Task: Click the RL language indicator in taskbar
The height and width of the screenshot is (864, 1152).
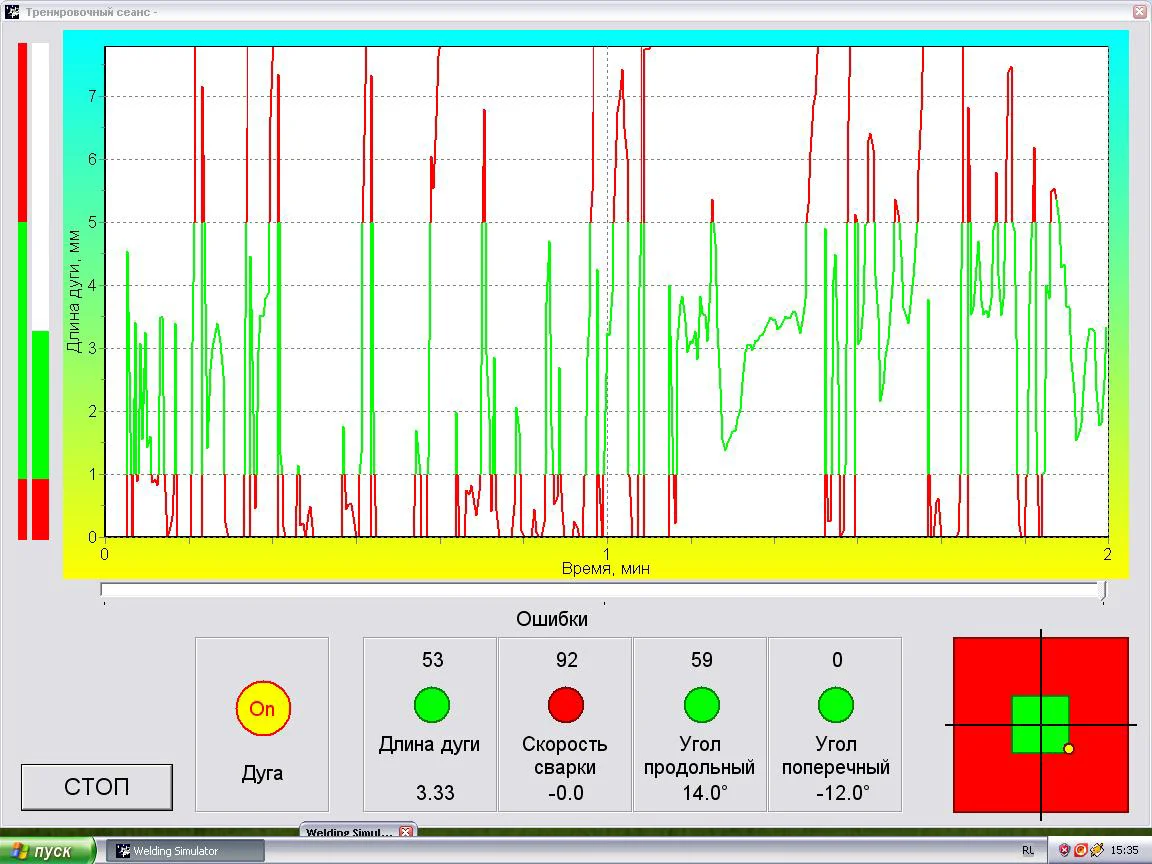Action: point(1028,851)
